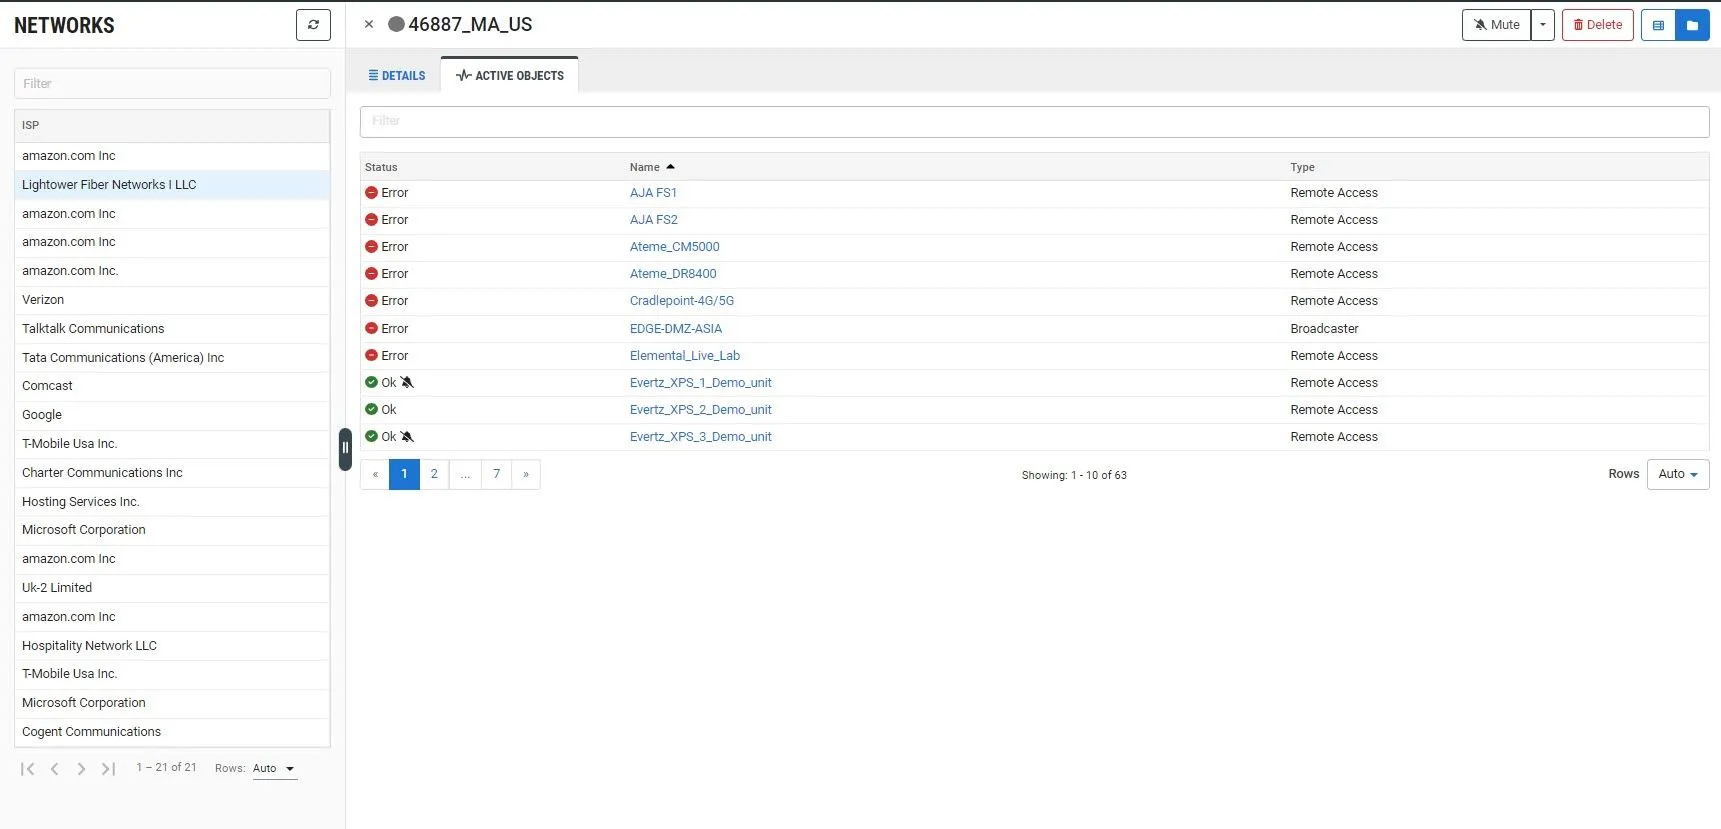The width and height of the screenshot is (1721, 829).
Task: Jump to page 7 of active objects
Action: coord(496,474)
